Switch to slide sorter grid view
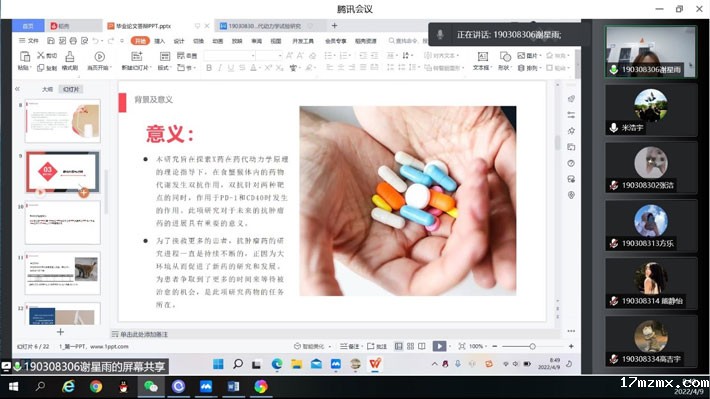The height and width of the screenshot is (399, 710). (410, 346)
